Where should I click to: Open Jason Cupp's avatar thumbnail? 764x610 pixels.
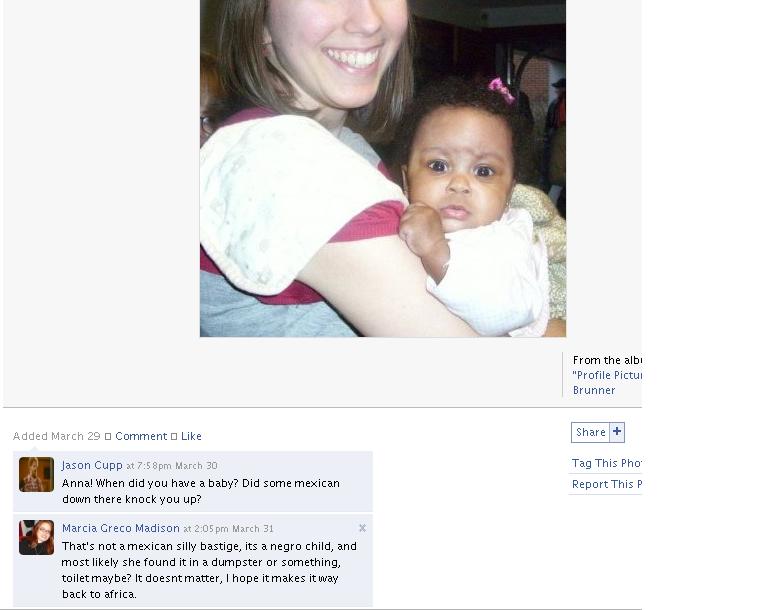[37, 475]
